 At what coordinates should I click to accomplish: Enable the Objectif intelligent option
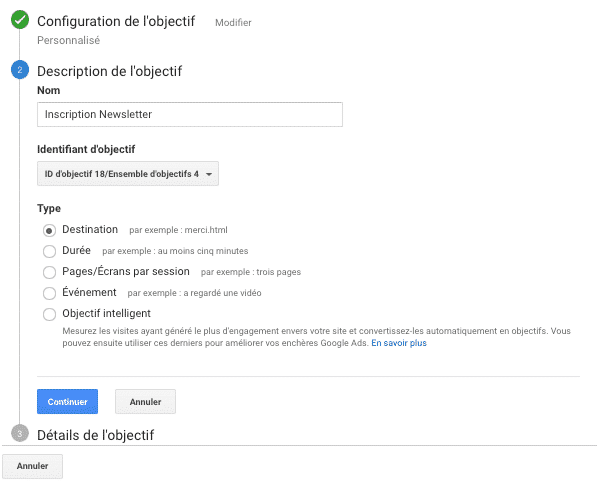(50, 314)
